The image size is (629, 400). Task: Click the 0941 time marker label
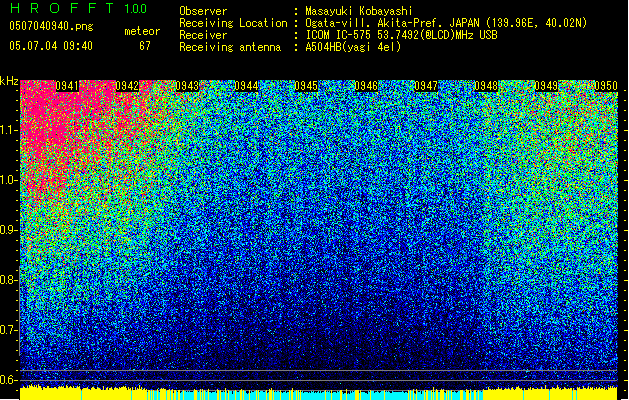click(x=67, y=86)
